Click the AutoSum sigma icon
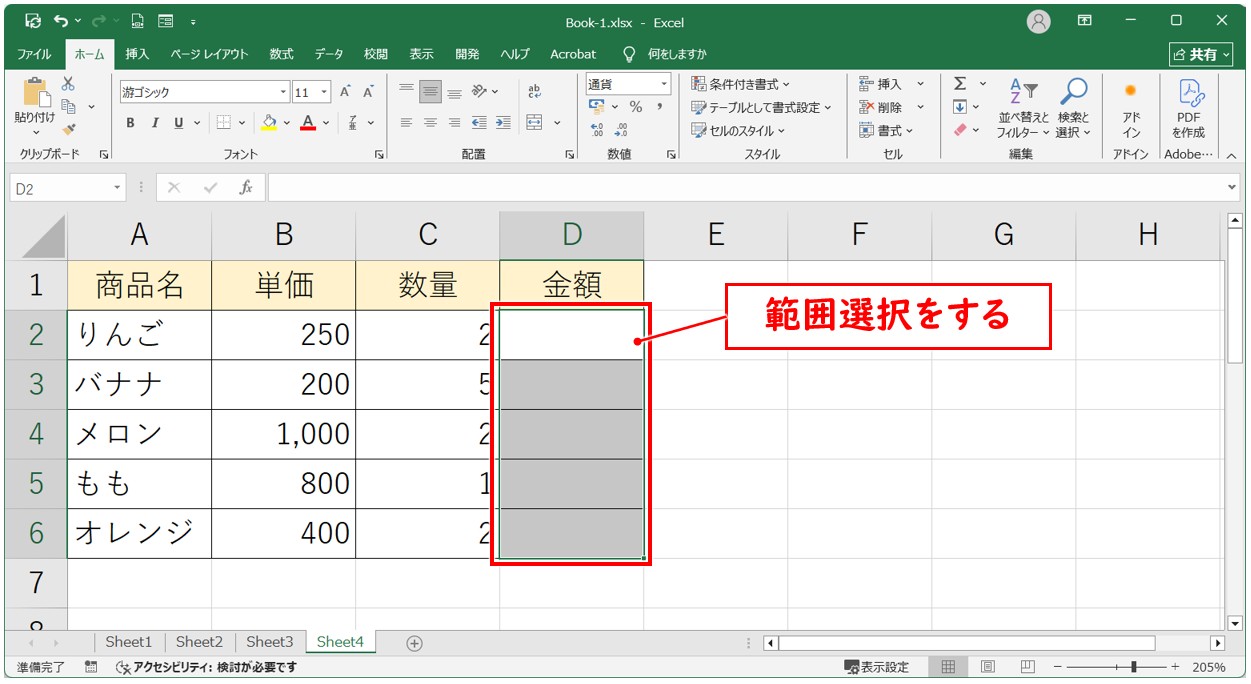This screenshot has width=1251, height=684. 960,84
